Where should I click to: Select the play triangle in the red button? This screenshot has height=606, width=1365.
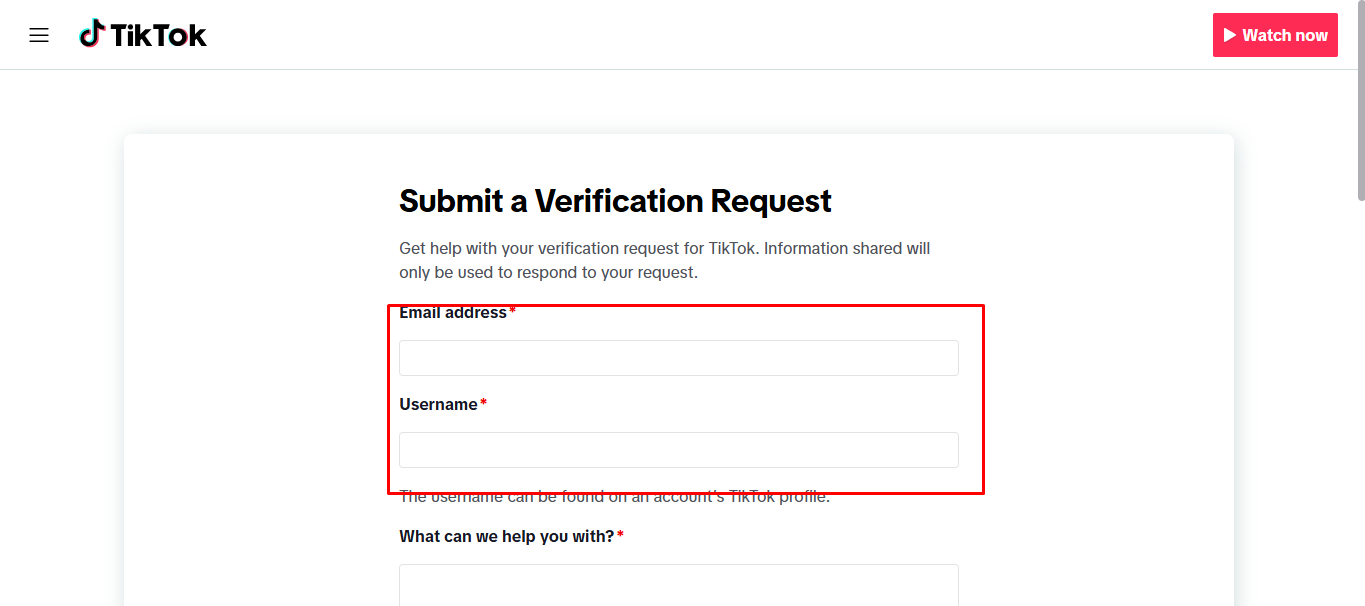[x=1230, y=34]
